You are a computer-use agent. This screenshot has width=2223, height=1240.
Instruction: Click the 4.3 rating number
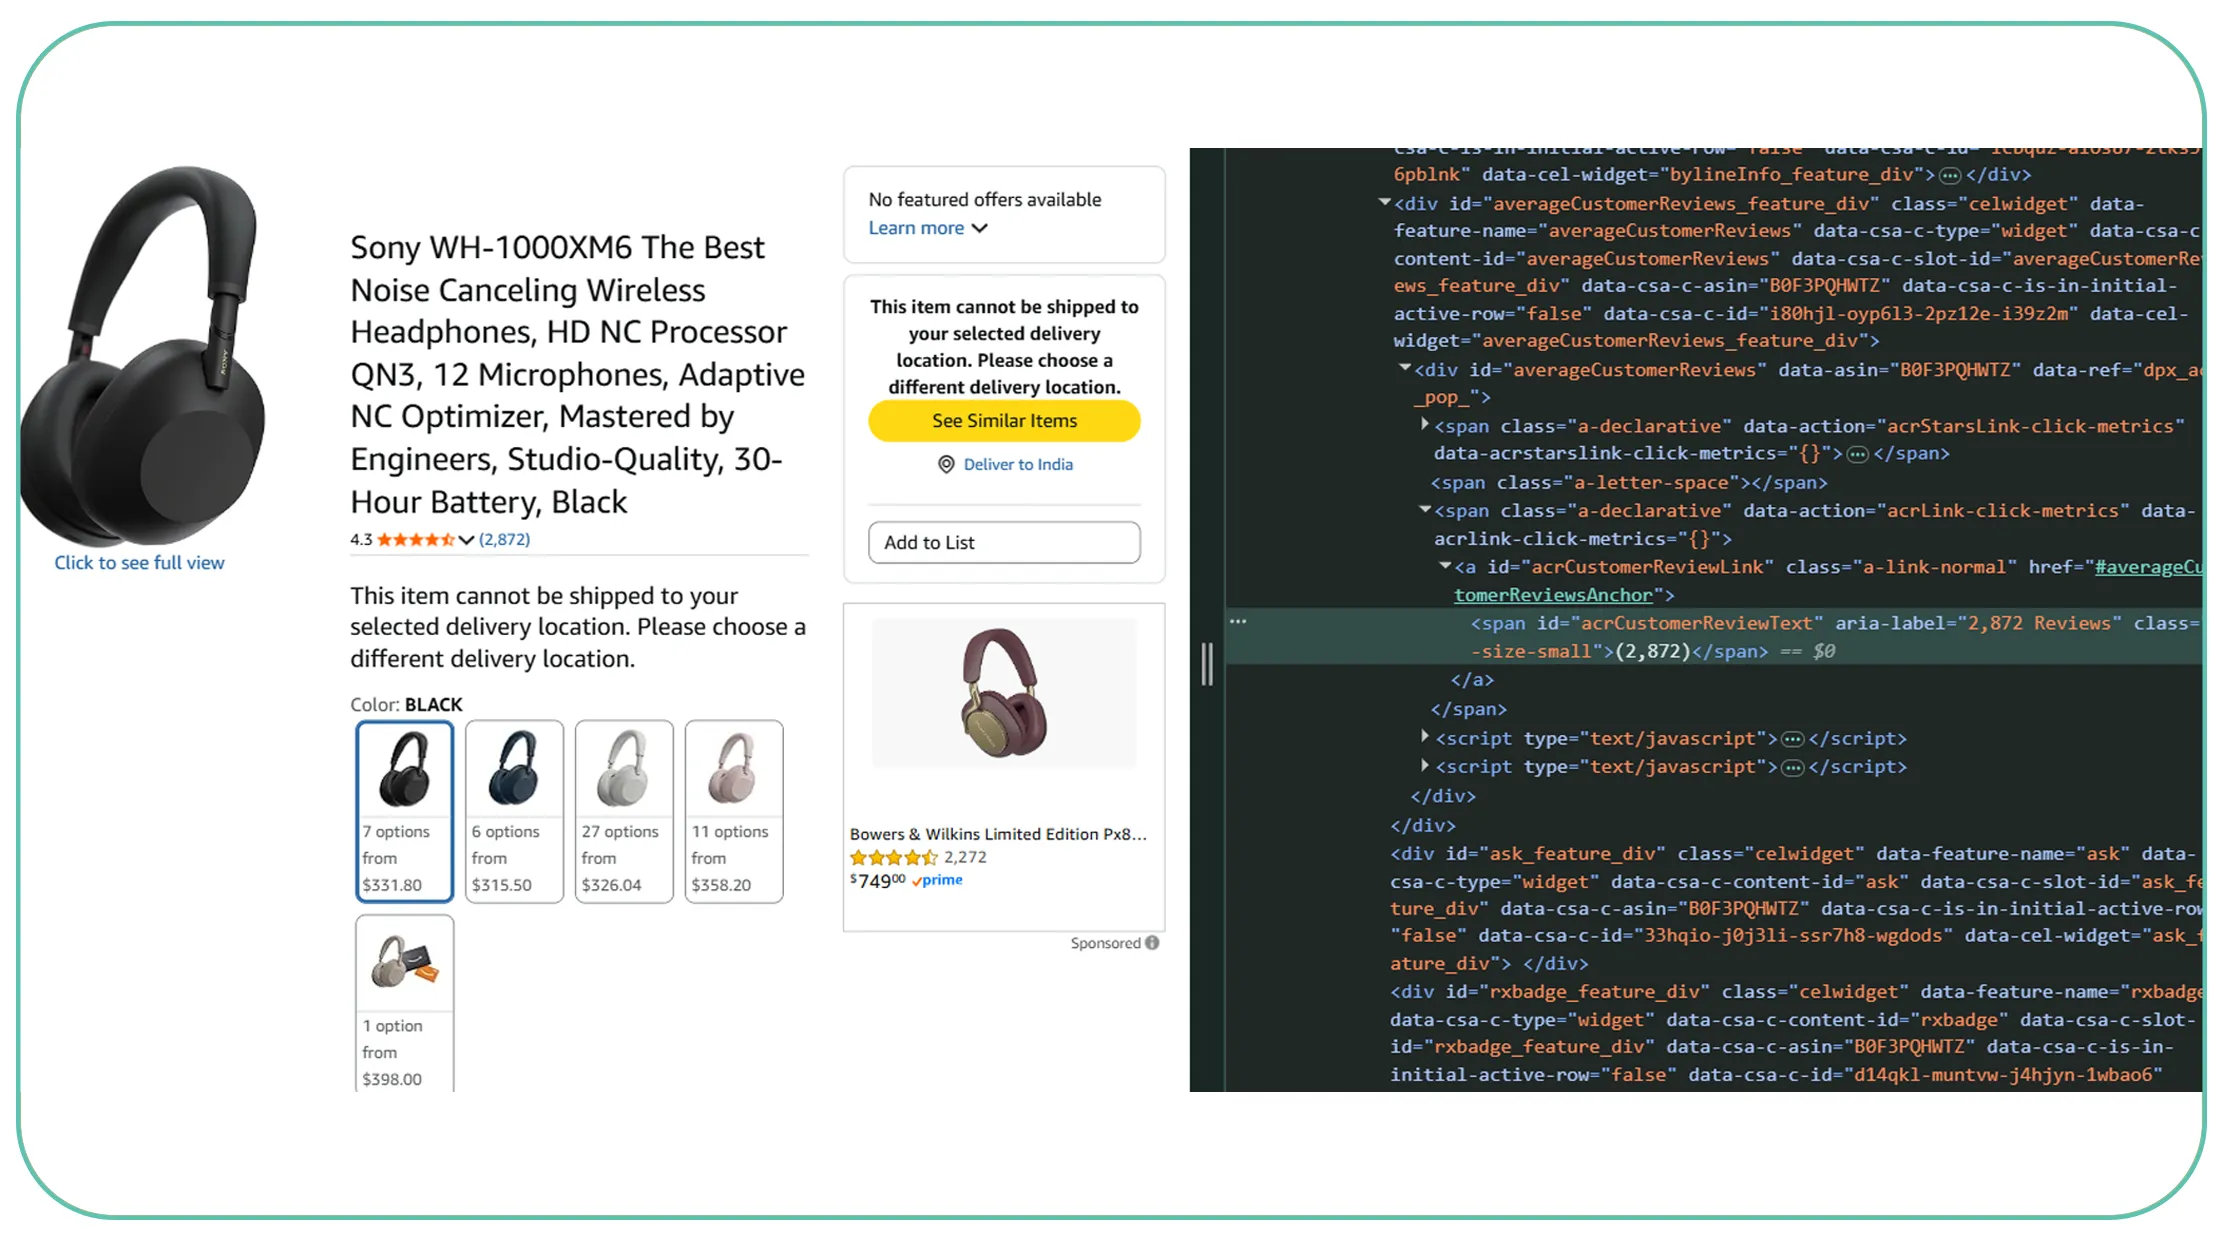pos(361,540)
